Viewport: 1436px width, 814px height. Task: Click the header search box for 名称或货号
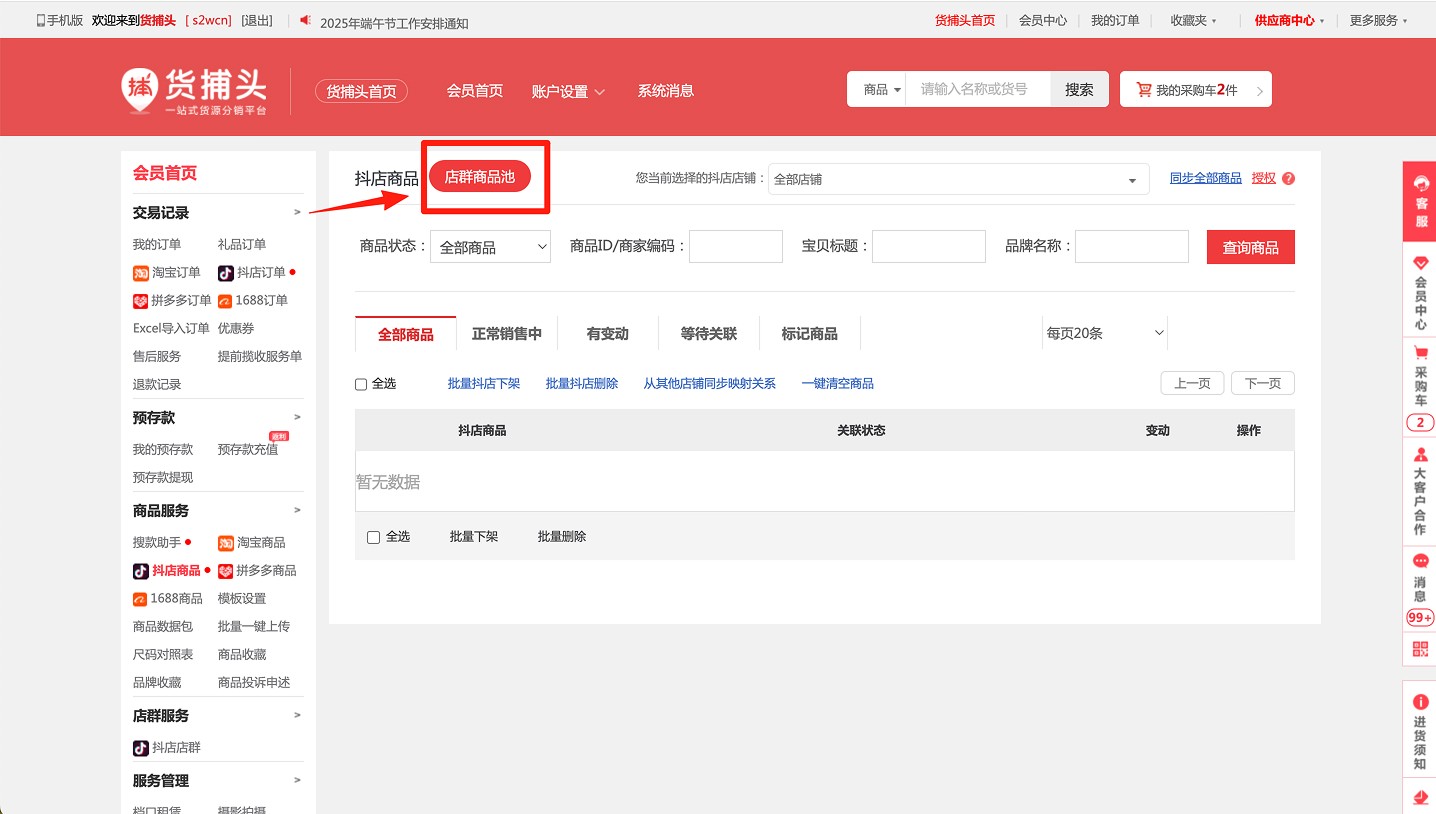pos(978,89)
